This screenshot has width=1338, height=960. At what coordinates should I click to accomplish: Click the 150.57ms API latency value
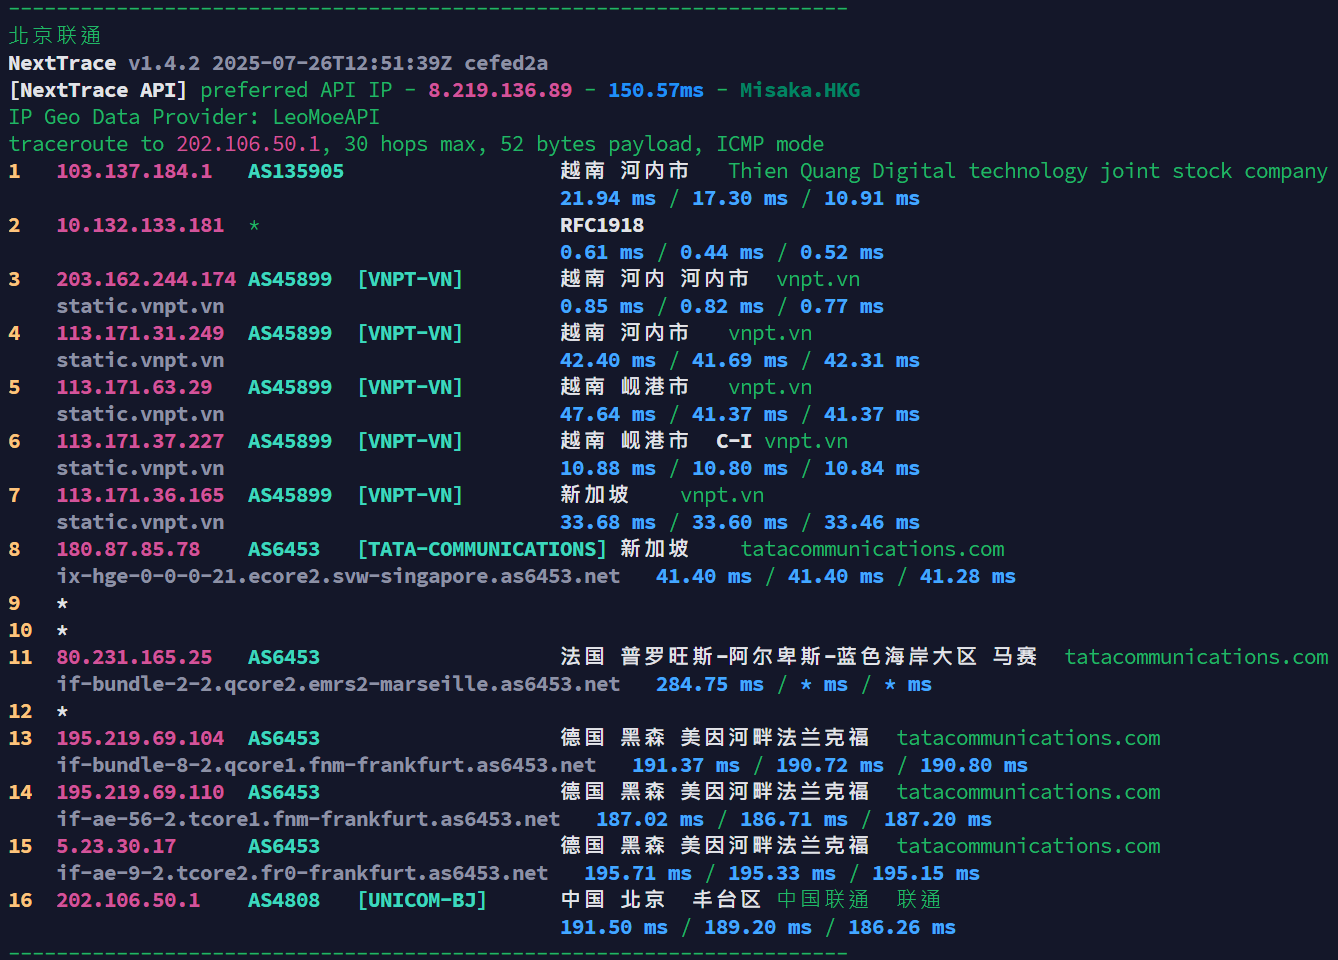(x=656, y=90)
